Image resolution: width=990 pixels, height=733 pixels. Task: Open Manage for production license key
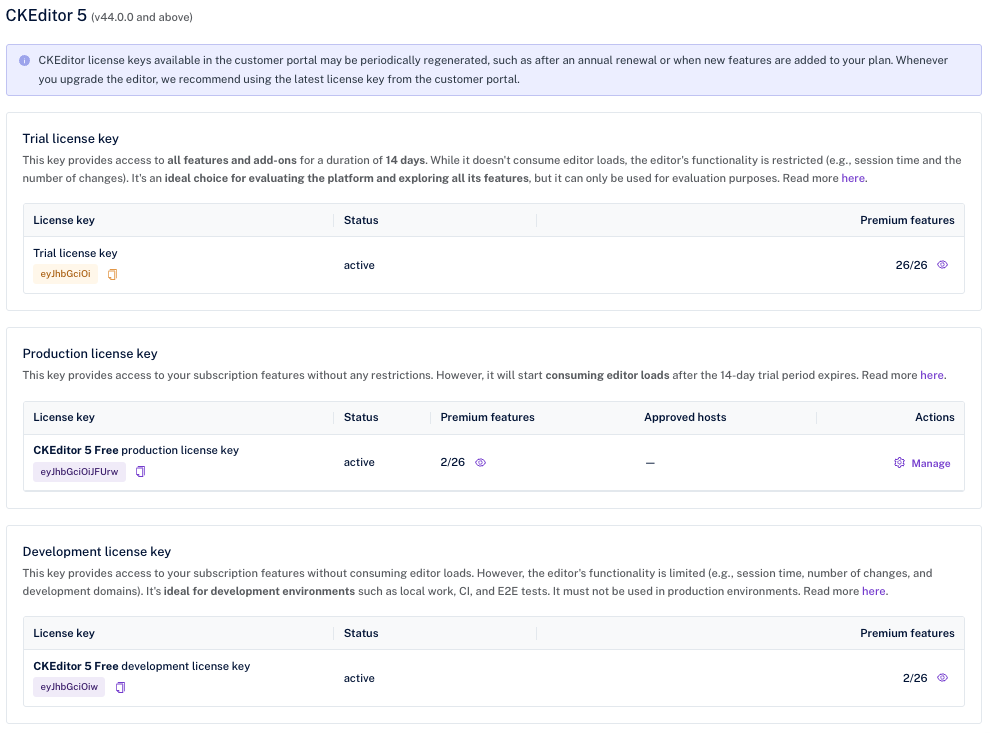(x=930, y=463)
